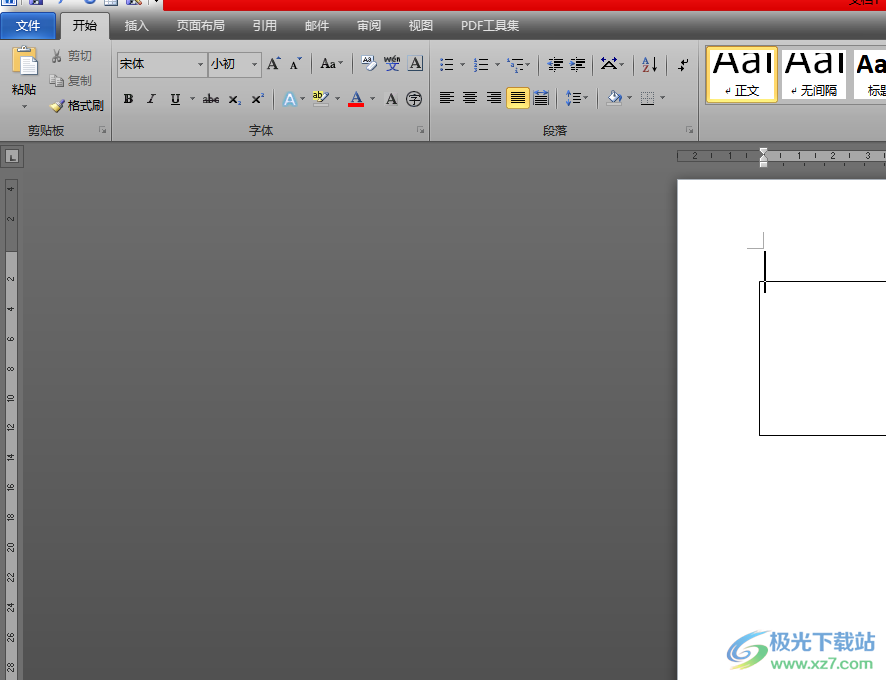This screenshot has width=886, height=680.
Task: Open the Font dialog launcher
Action: (x=420, y=130)
